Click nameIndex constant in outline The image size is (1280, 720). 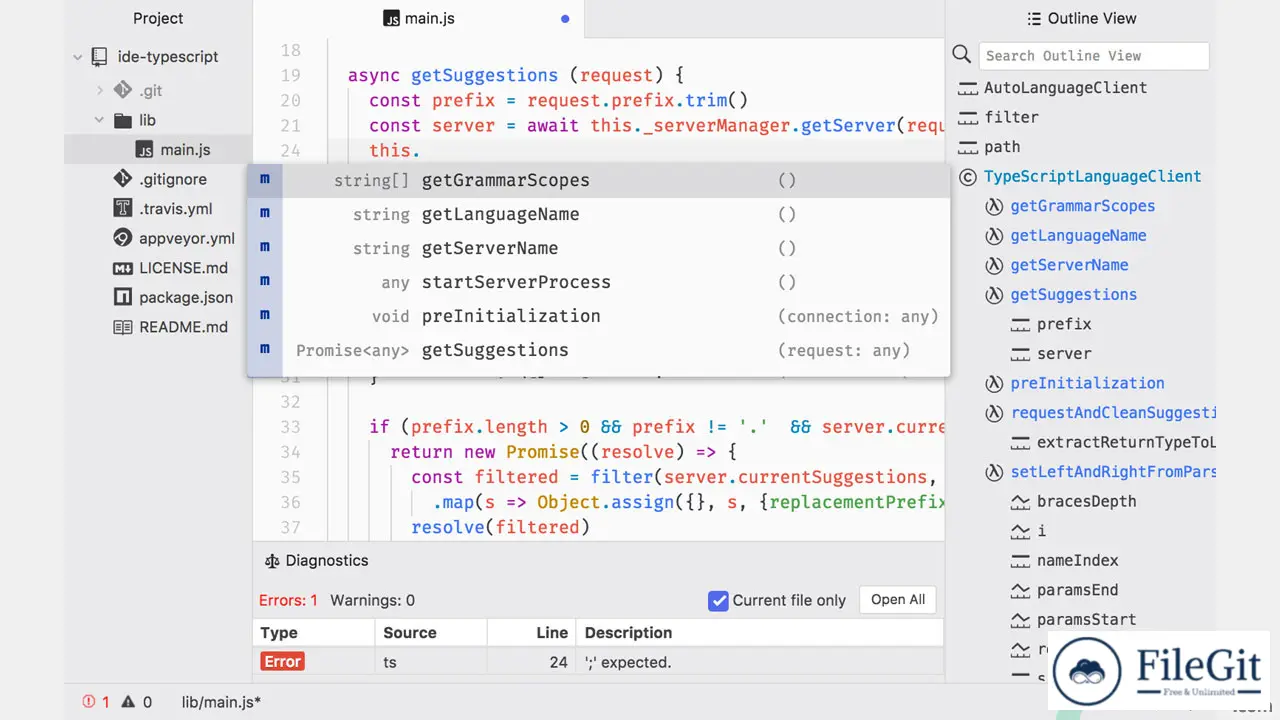click(1078, 560)
